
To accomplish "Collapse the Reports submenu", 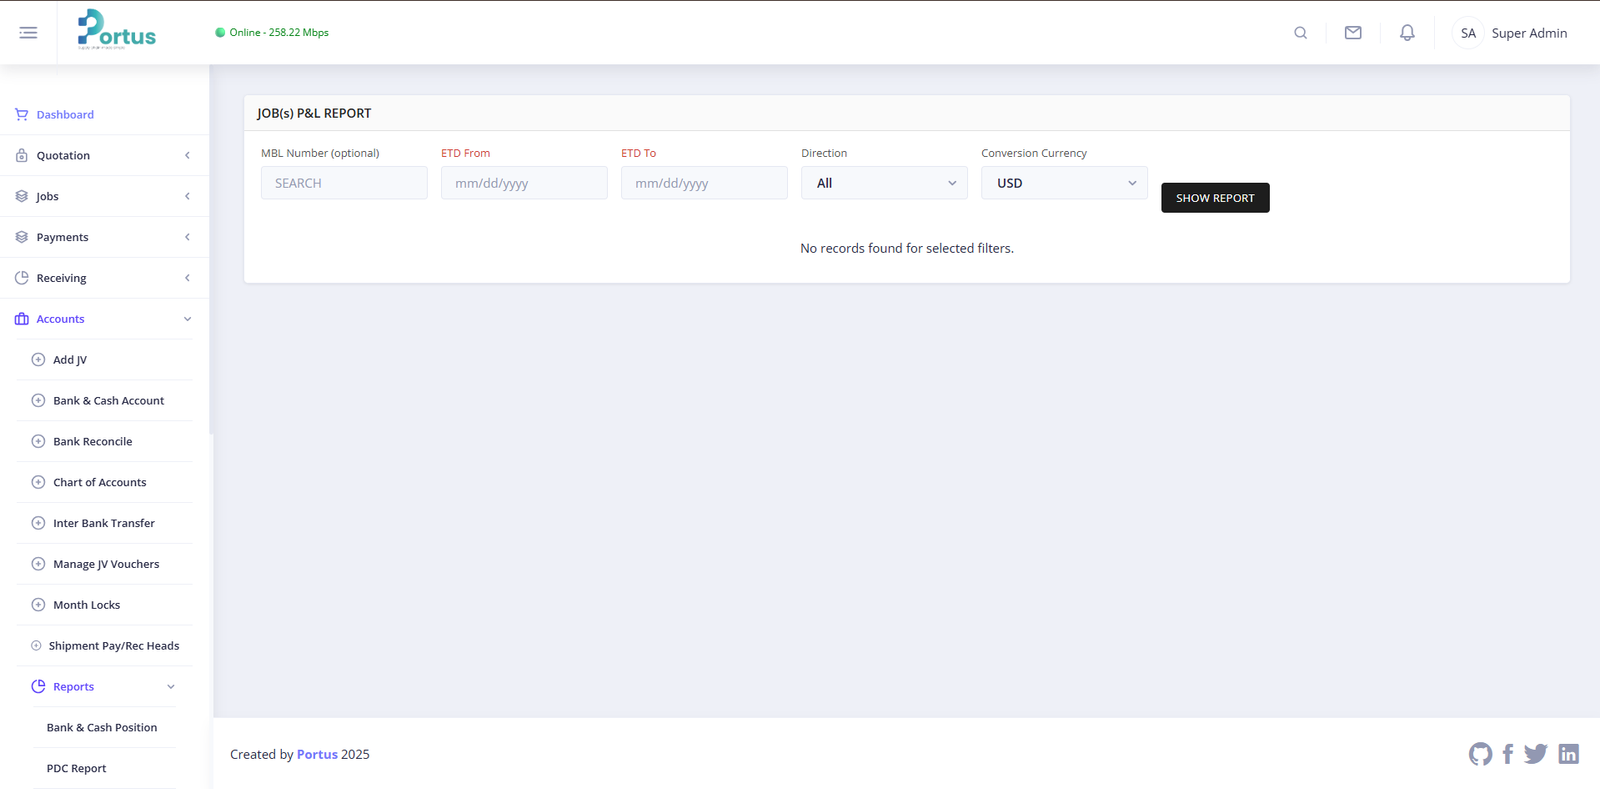I will [x=104, y=687].
